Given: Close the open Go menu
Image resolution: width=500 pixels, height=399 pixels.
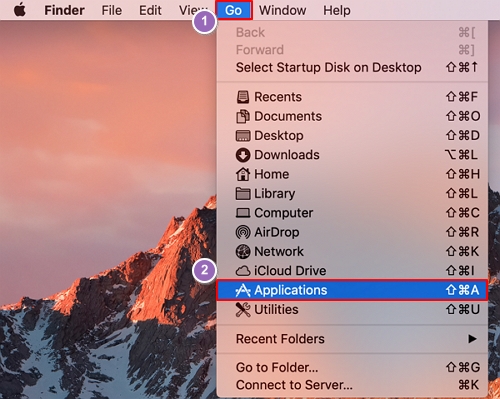Looking at the screenshot, I should 233,10.
